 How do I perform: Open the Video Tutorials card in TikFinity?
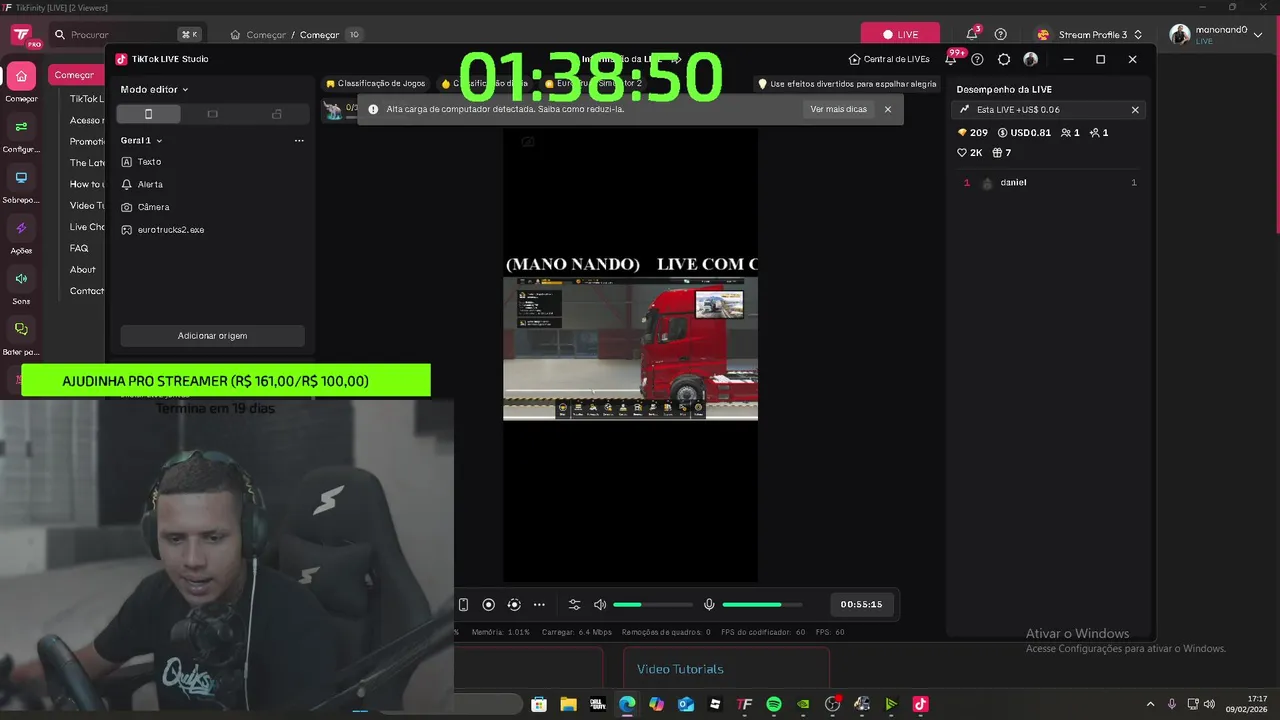(x=726, y=669)
